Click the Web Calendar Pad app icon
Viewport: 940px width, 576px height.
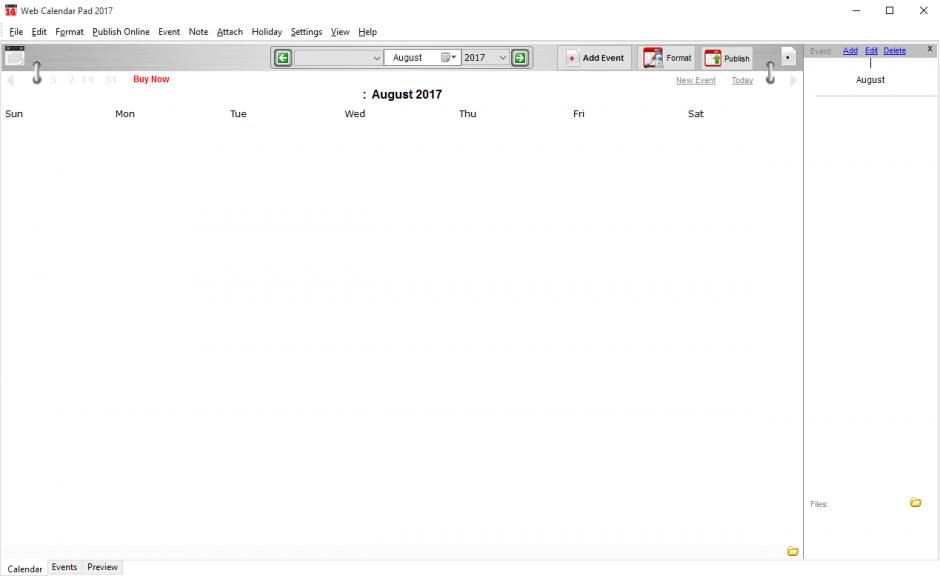click(10, 10)
